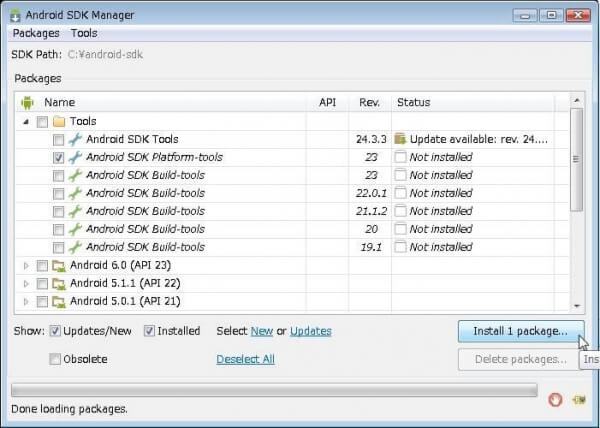Expand the Android 5.1.1 (API 22) group

(26, 283)
